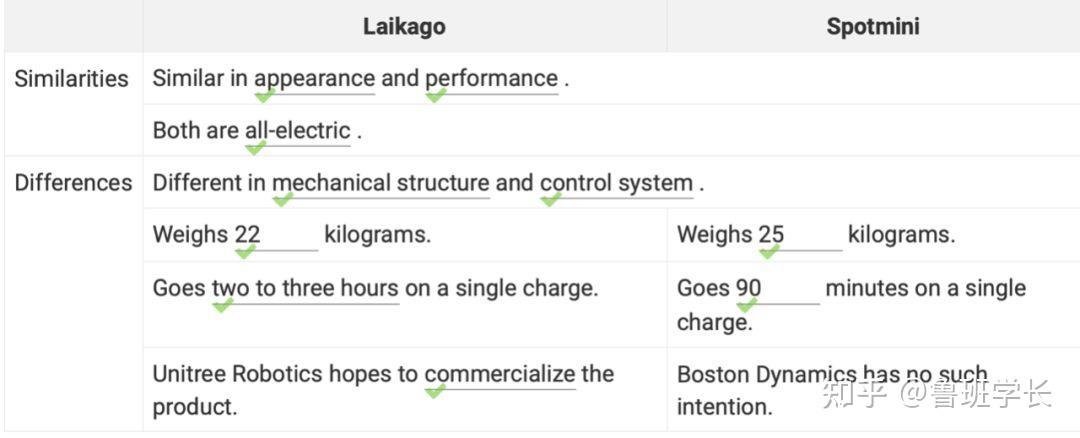Select the 'appearance' answer blank
This screenshot has height=438, width=1080.
coord(315,79)
